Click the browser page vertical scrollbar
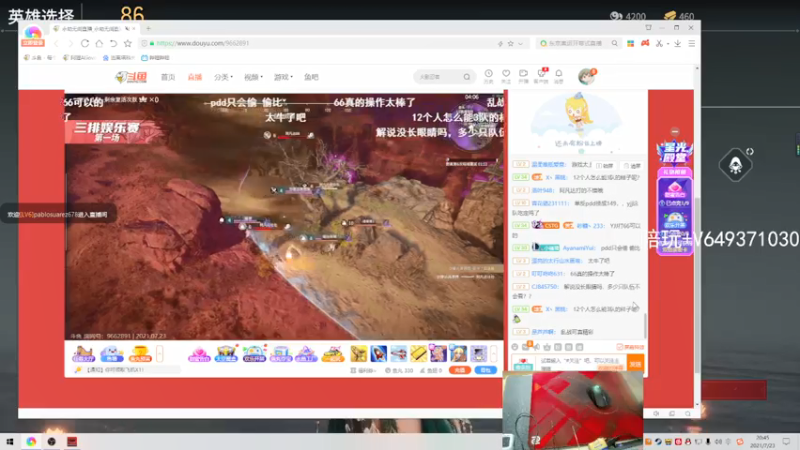800x450 pixels. point(697,286)
